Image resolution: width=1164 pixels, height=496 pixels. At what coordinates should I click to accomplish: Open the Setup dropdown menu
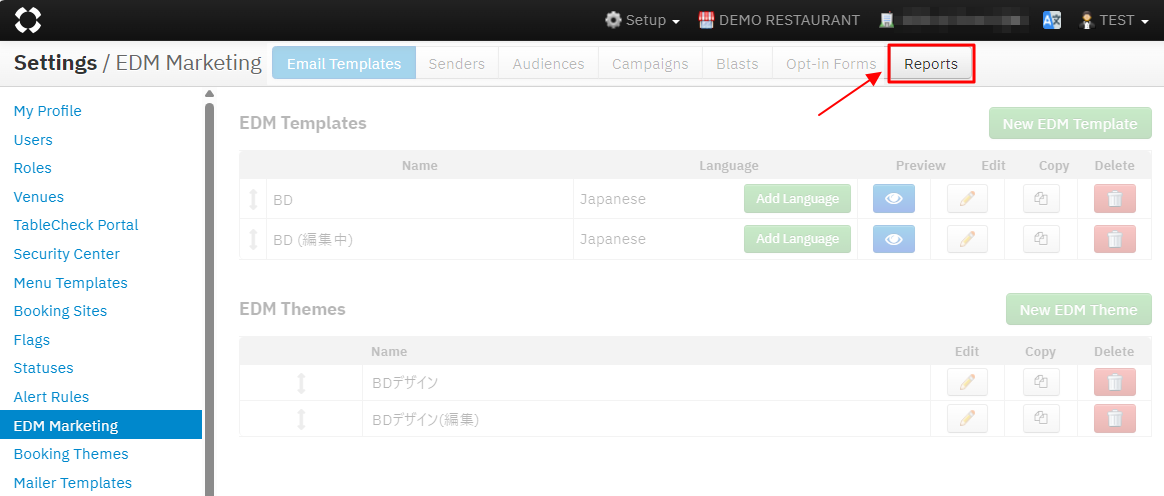(642, 20)
